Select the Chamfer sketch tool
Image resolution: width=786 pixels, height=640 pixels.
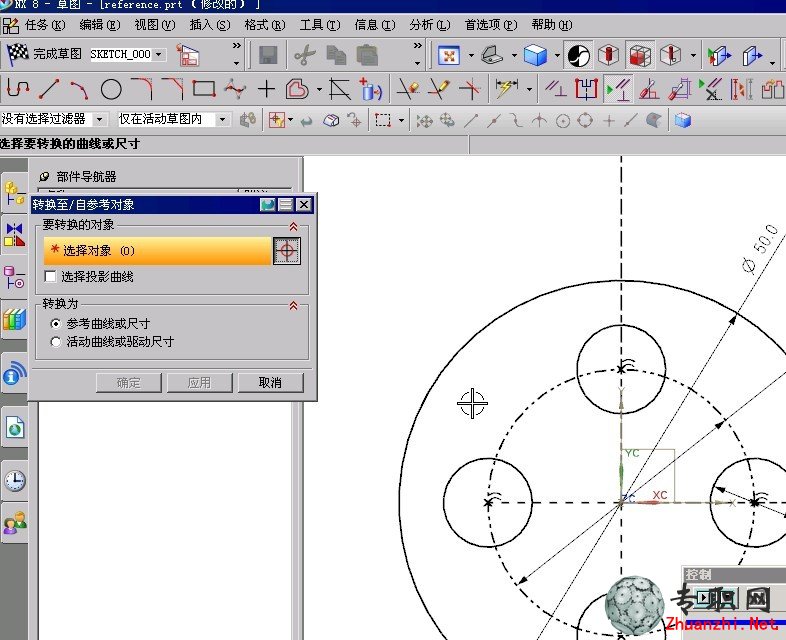pos(173,89)
